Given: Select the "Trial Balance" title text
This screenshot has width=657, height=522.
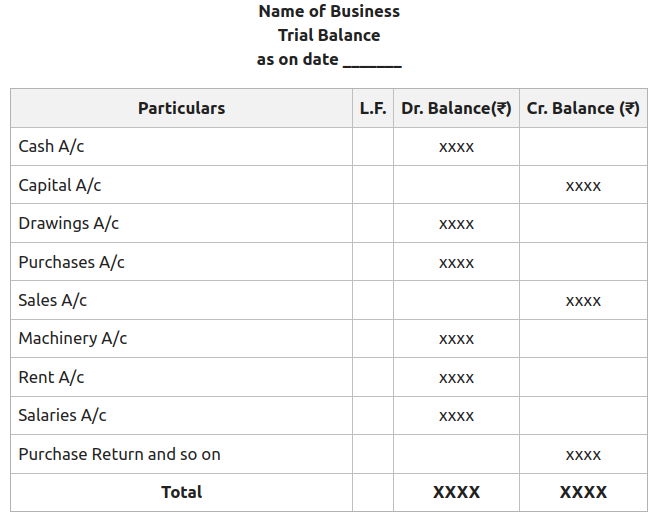Looking at the screenshot, I should point(329,35).
